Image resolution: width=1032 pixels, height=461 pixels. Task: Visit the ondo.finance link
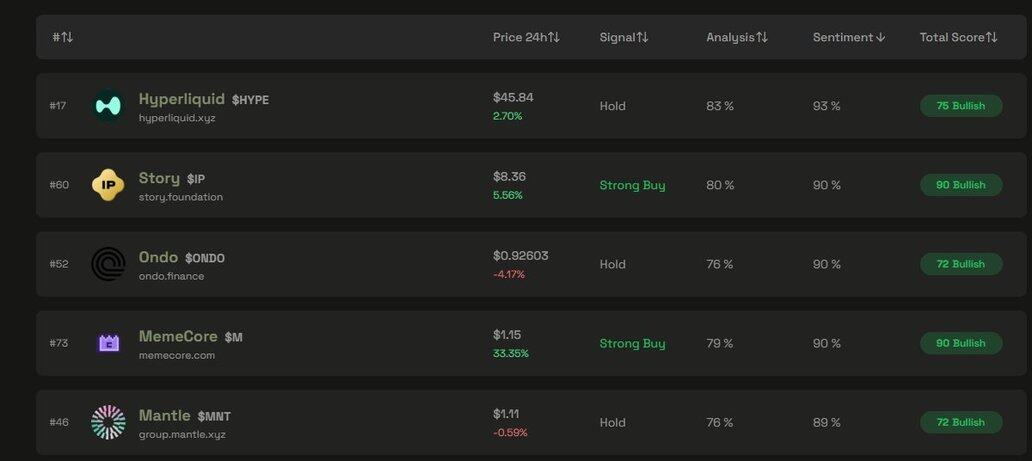pyautogui.click(x=171, y=276)
